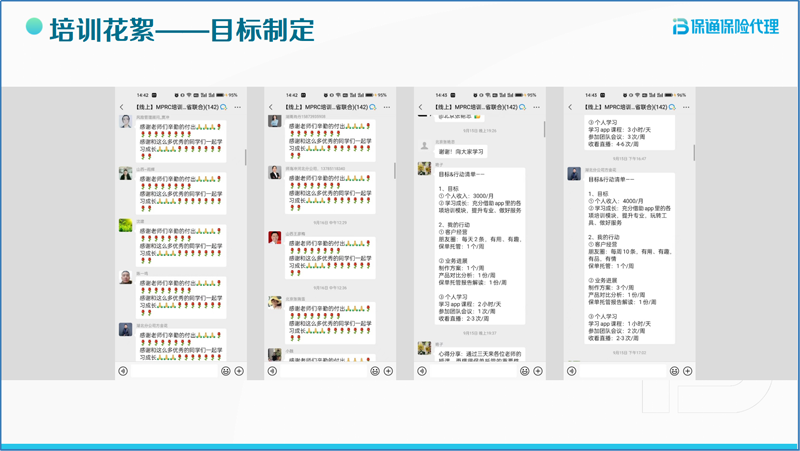Viewport: 800px width, 451px height.
Task: Tap plus attachment icon in second chat
Action: tap(389, 371)
